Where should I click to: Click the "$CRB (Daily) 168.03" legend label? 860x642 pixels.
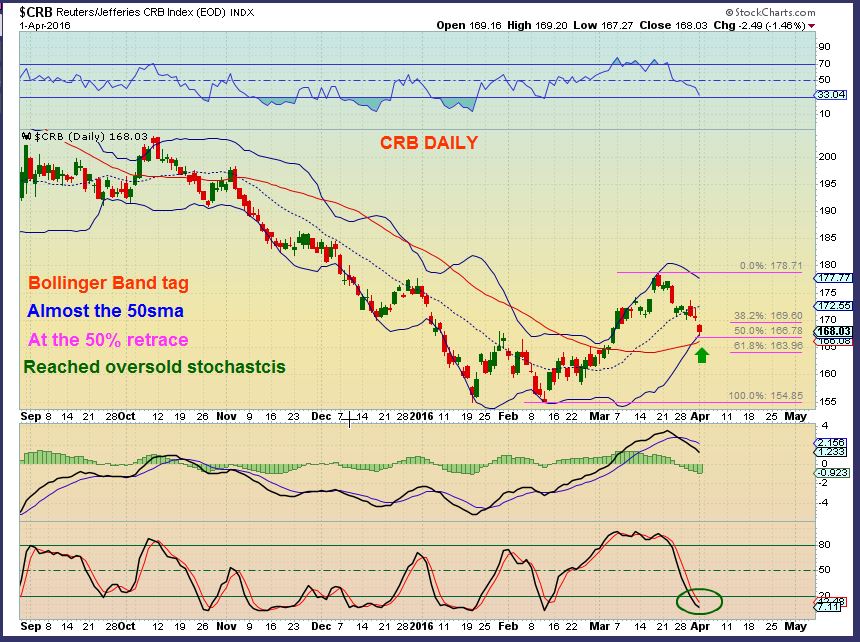90,137
